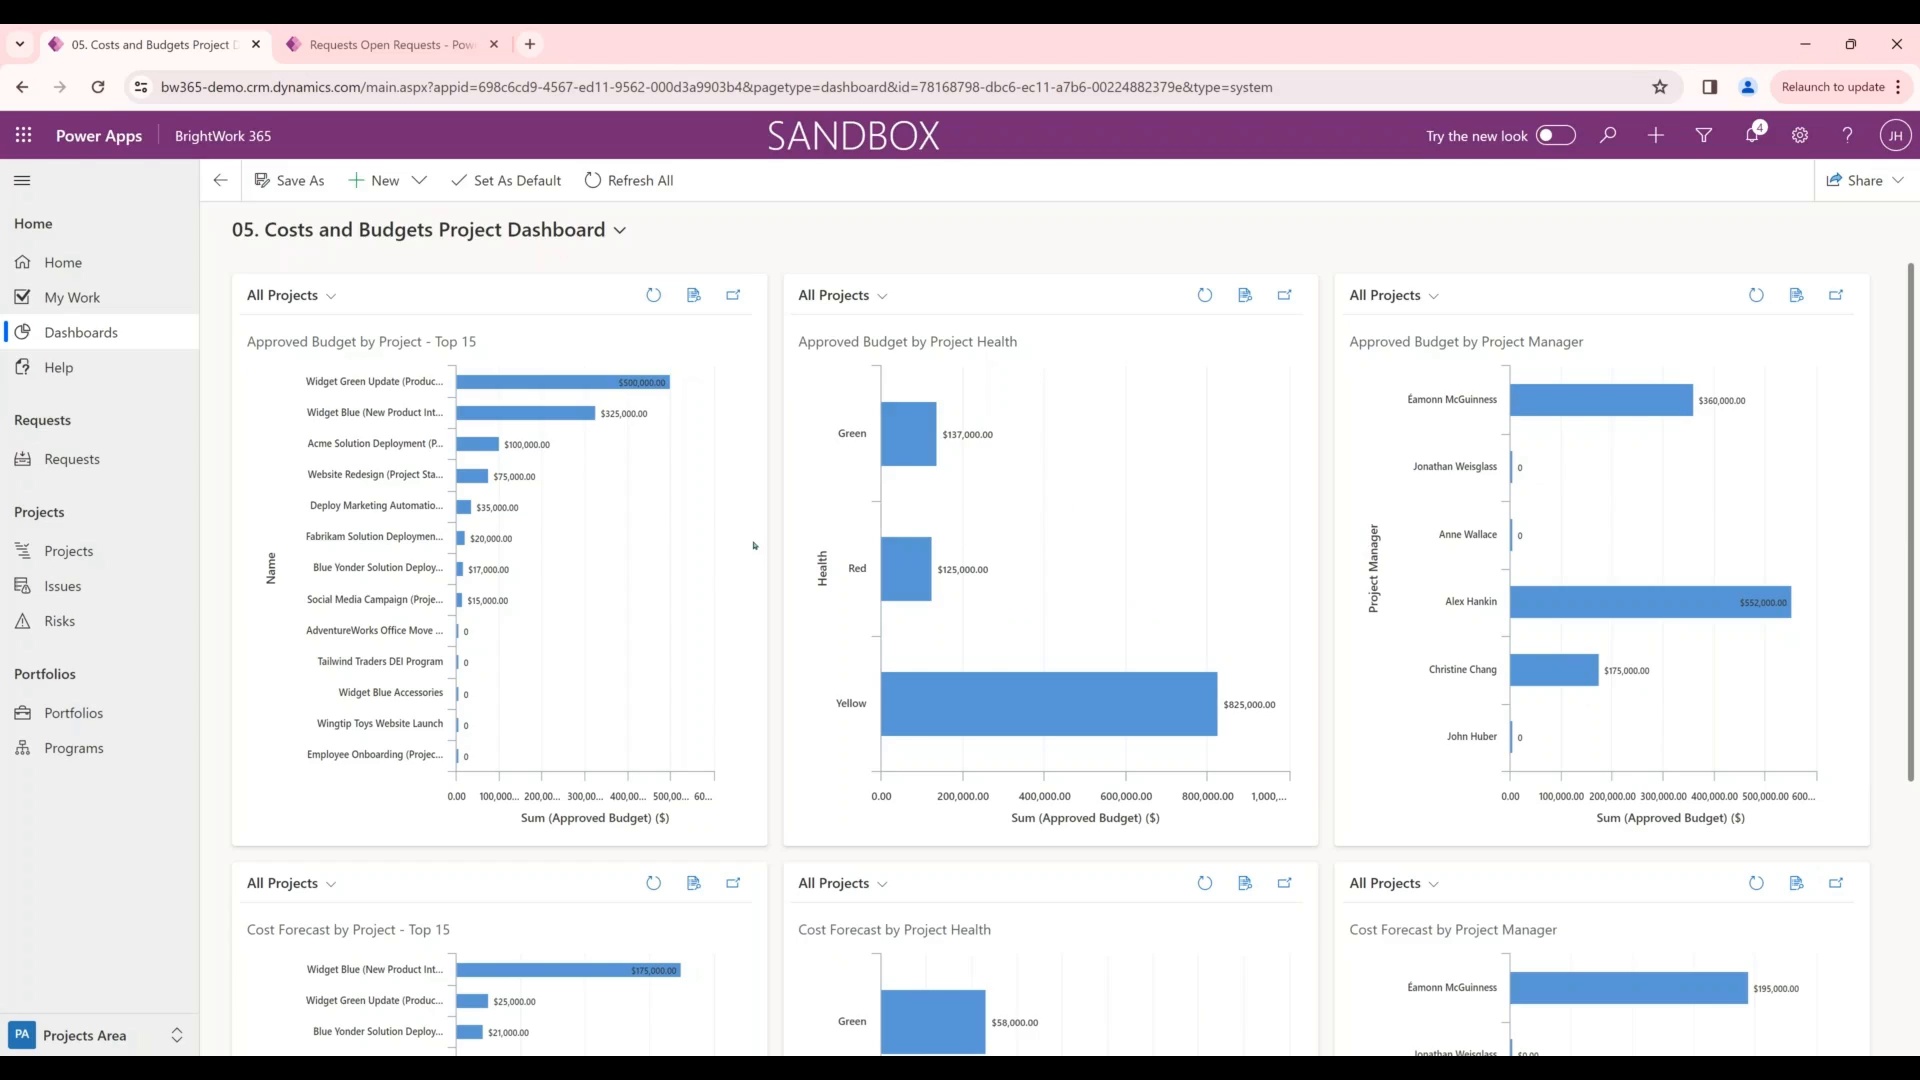Screen dimensions: 1920x1080
Task: Collapse the site map hamburger menu
Action: pos(22,180)
